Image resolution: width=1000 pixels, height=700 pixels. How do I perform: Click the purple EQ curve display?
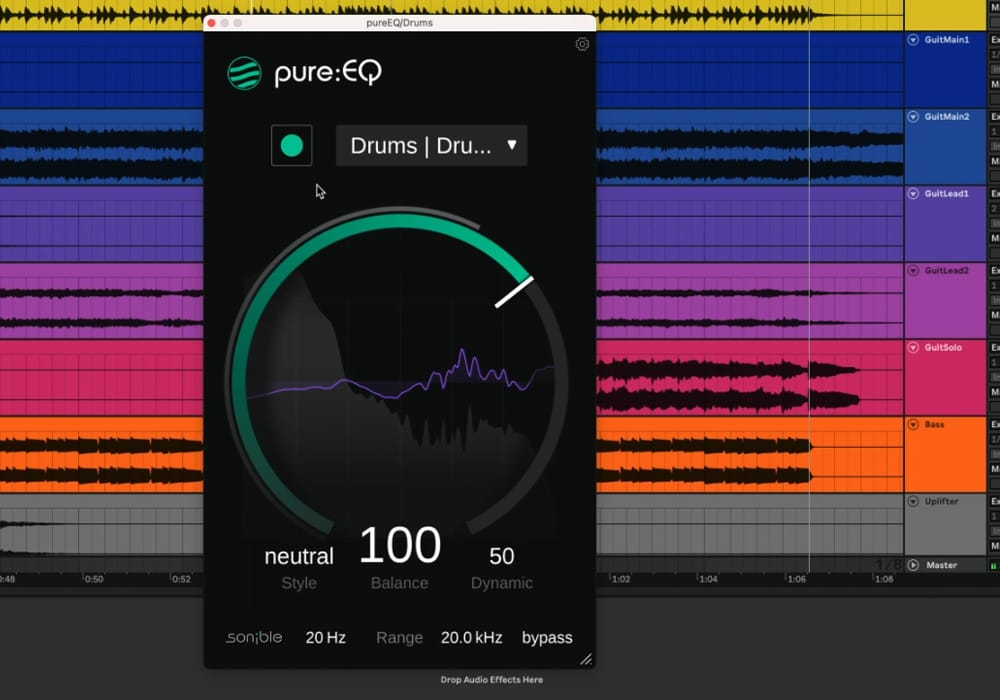pyautogui.click(x=400, y=376)
